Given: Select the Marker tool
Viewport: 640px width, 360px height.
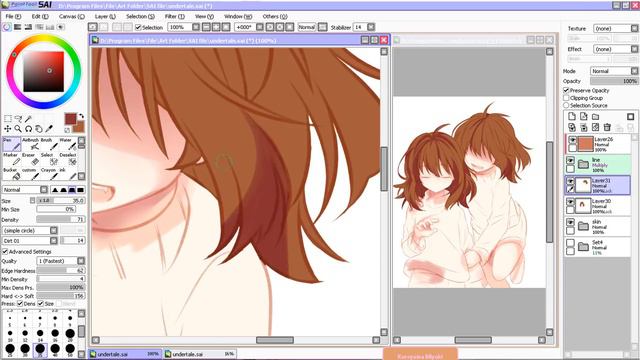Looking at the screenshot, I should pos(11,159).
